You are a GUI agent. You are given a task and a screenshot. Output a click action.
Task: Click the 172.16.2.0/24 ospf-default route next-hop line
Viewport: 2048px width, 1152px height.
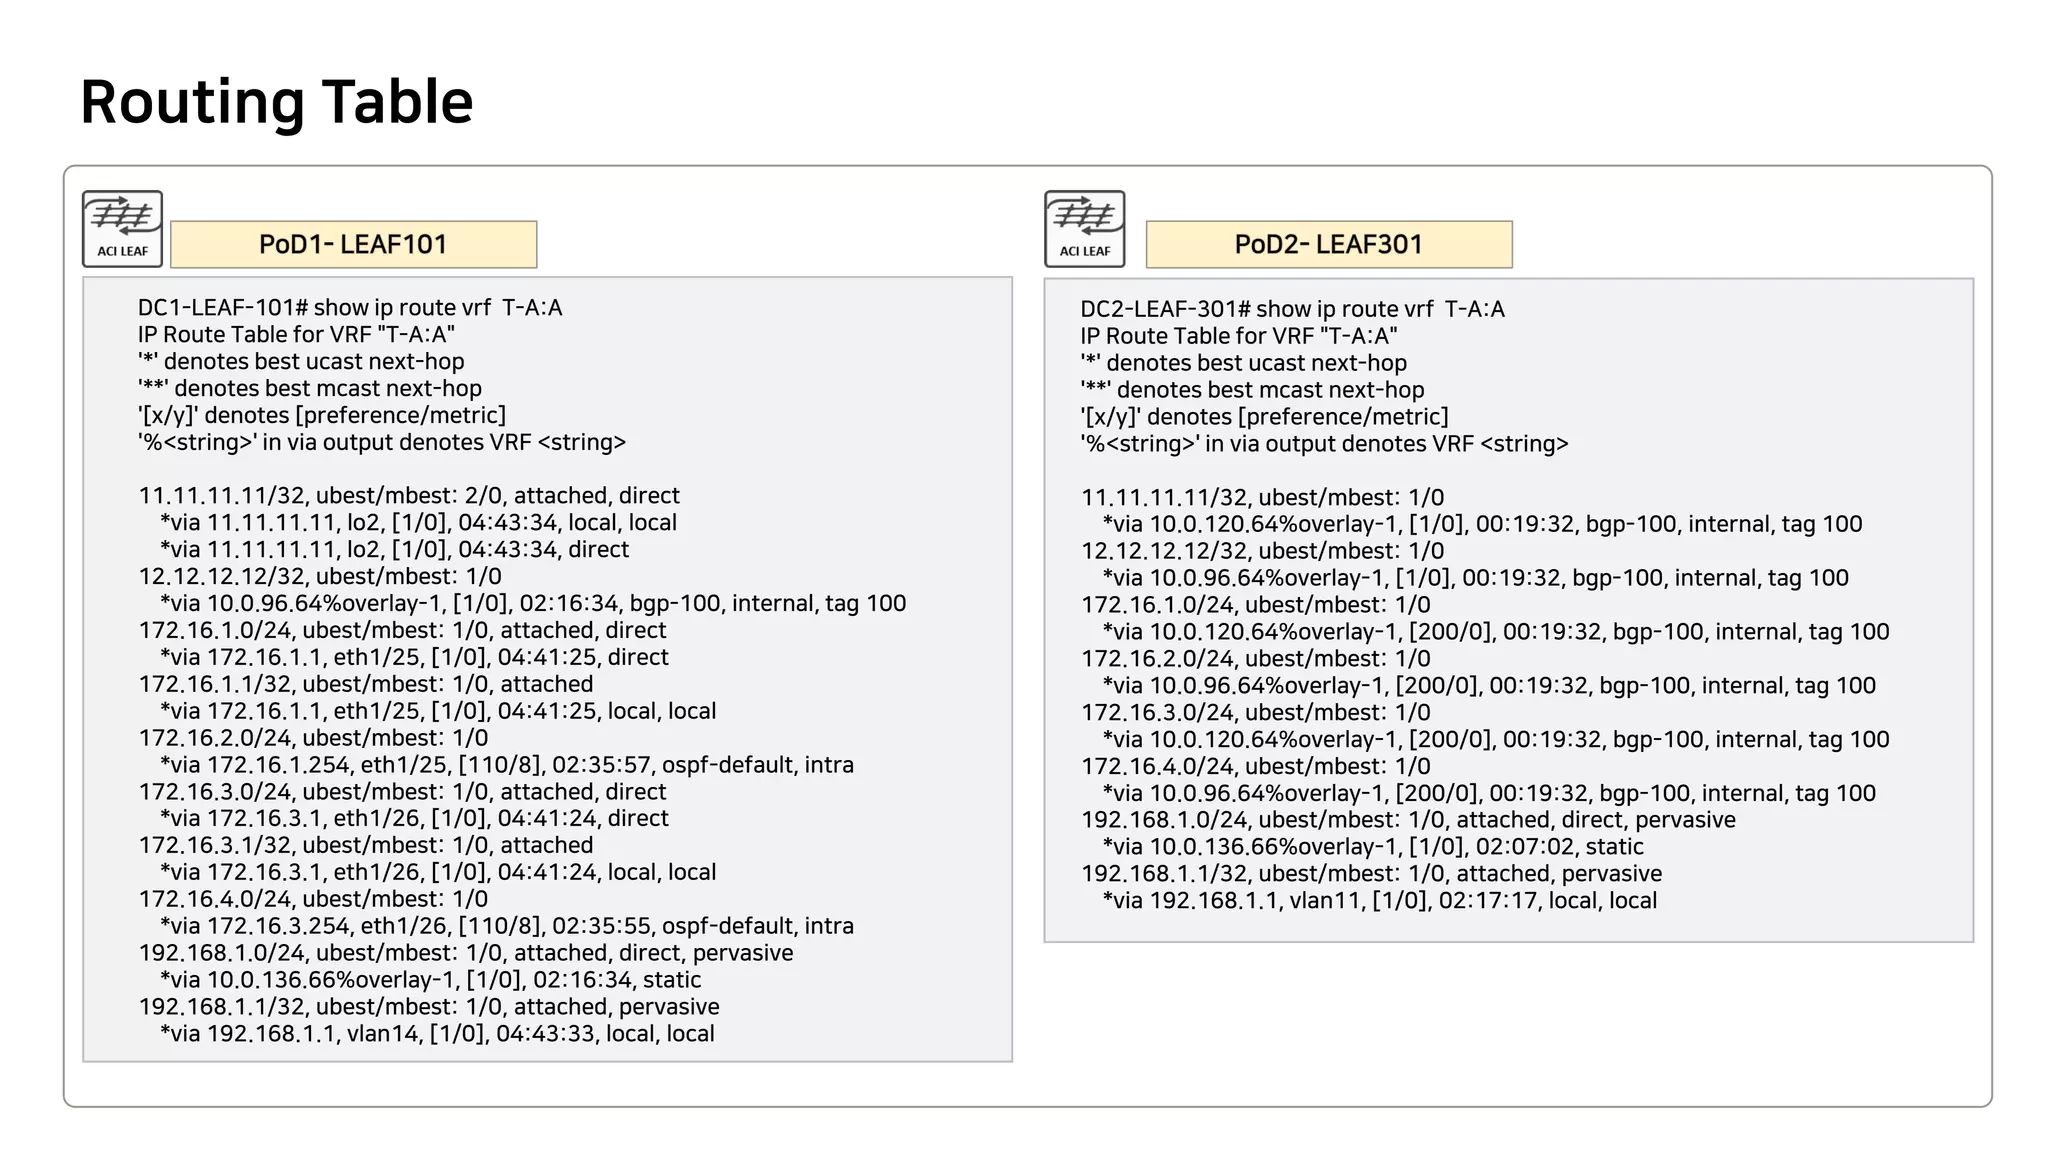506,765
